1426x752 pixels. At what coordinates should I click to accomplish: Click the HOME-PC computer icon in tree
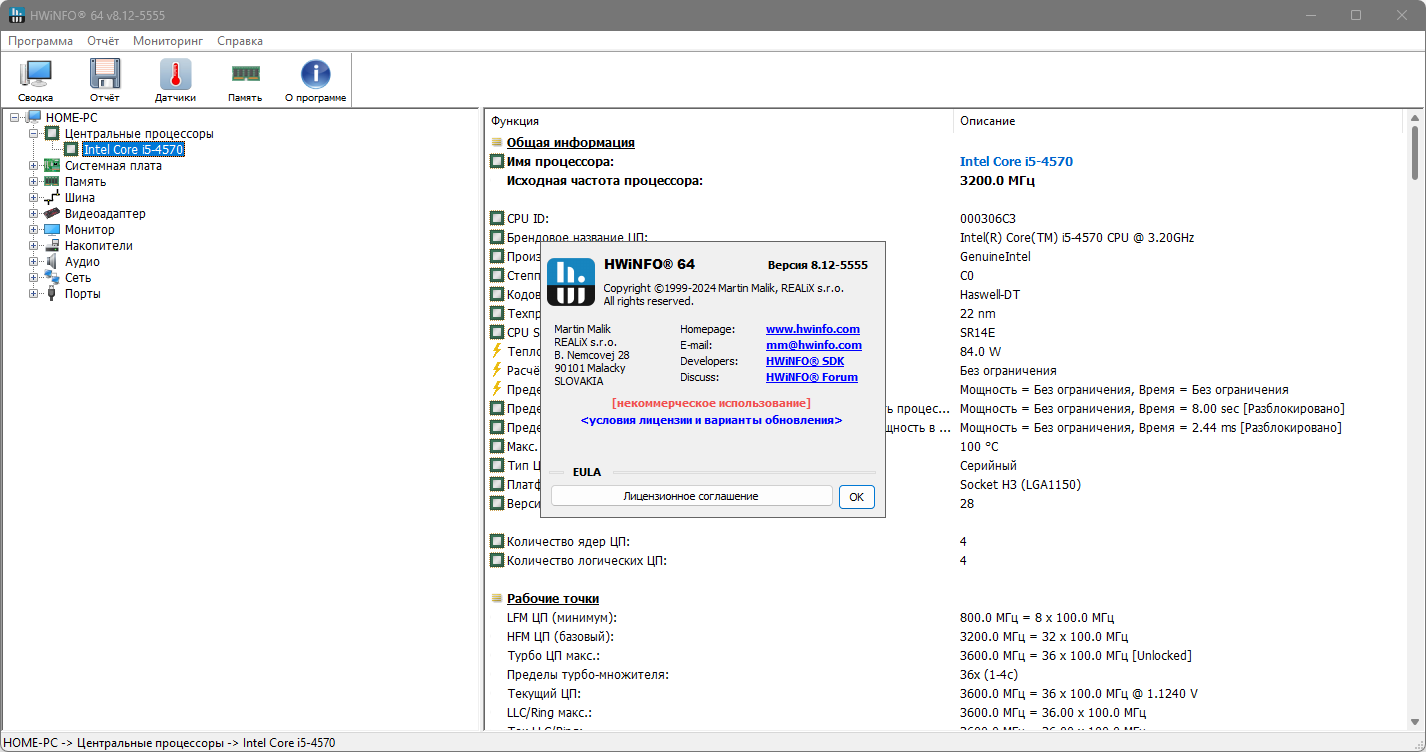tap(34, 118)
